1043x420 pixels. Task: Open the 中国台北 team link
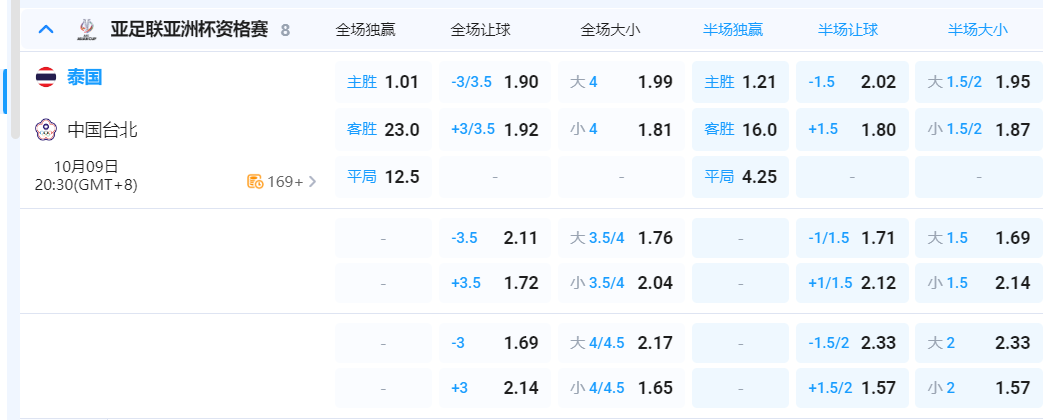(x=102, y=129)
